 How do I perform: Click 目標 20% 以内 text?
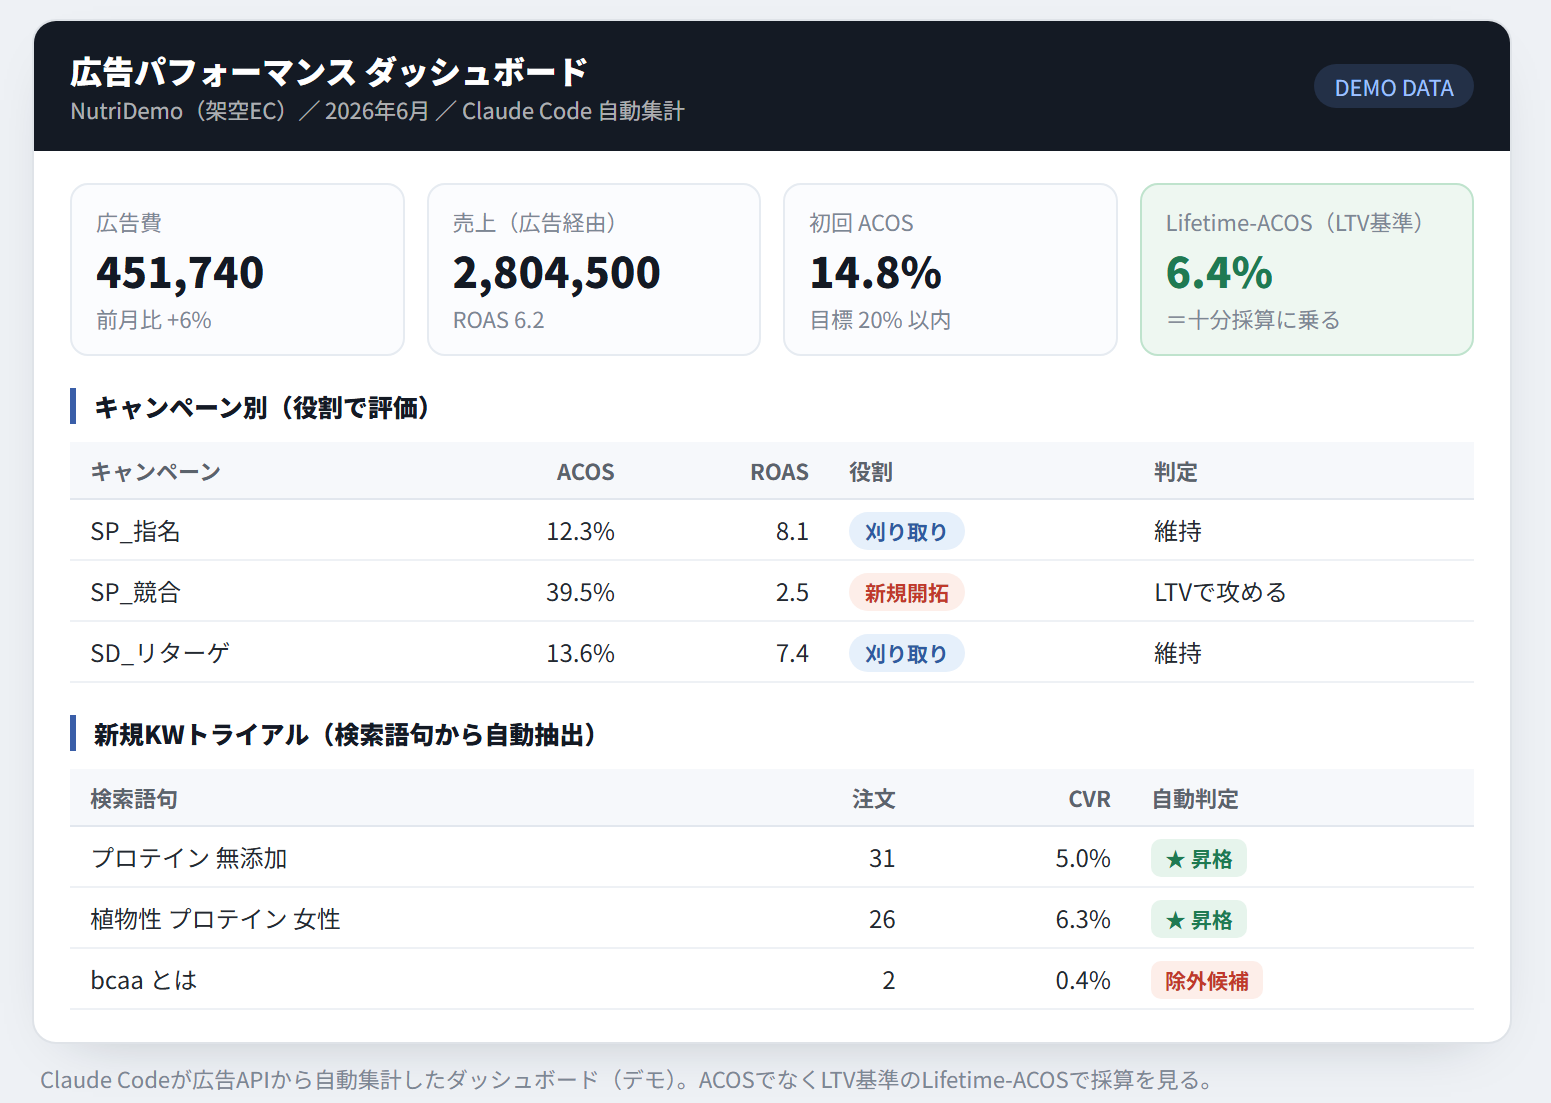pos(880,320)
